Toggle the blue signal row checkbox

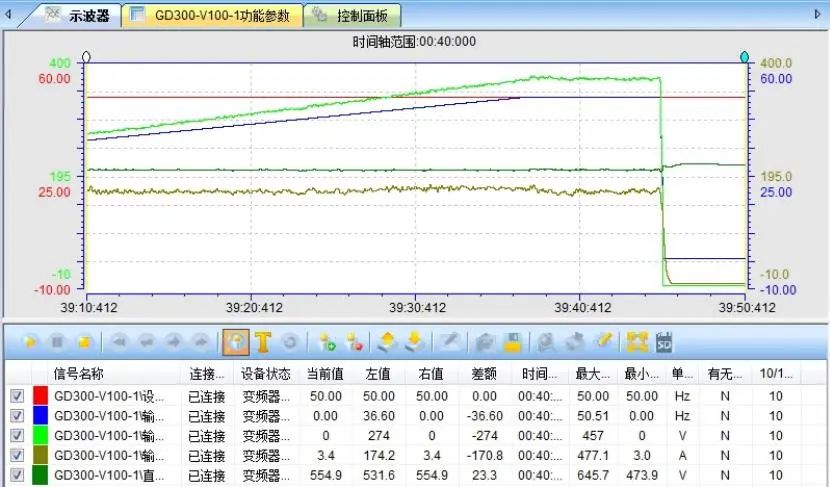tap(16, 416)
